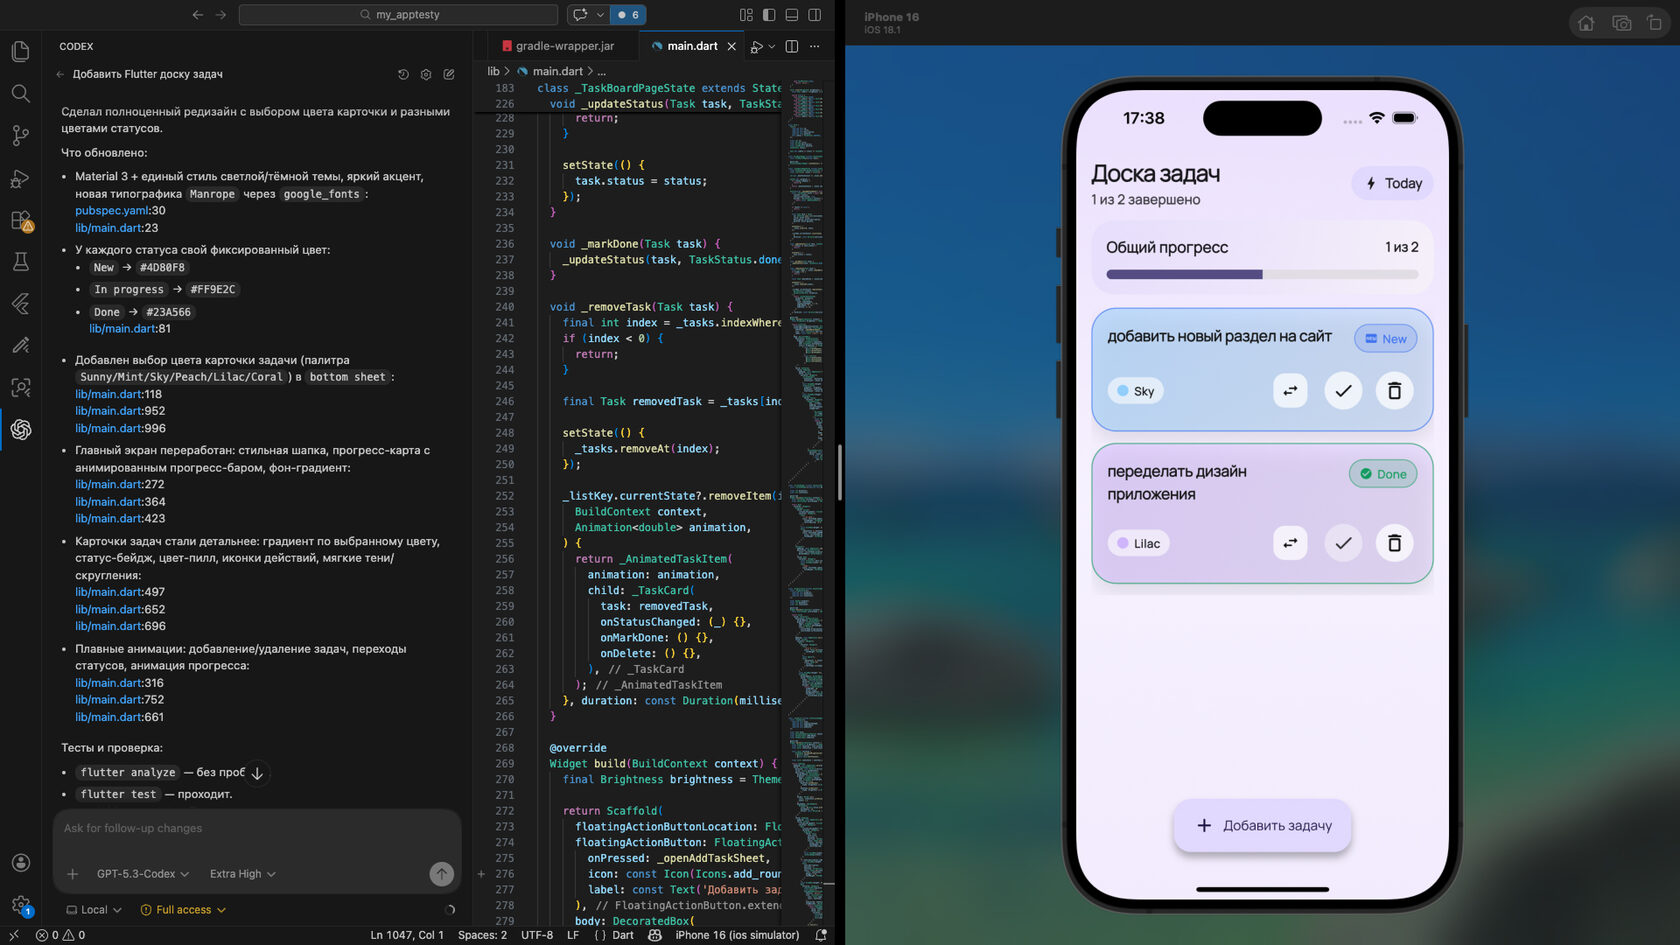Open Codex settings gear icon

click(x=426, y=74)
